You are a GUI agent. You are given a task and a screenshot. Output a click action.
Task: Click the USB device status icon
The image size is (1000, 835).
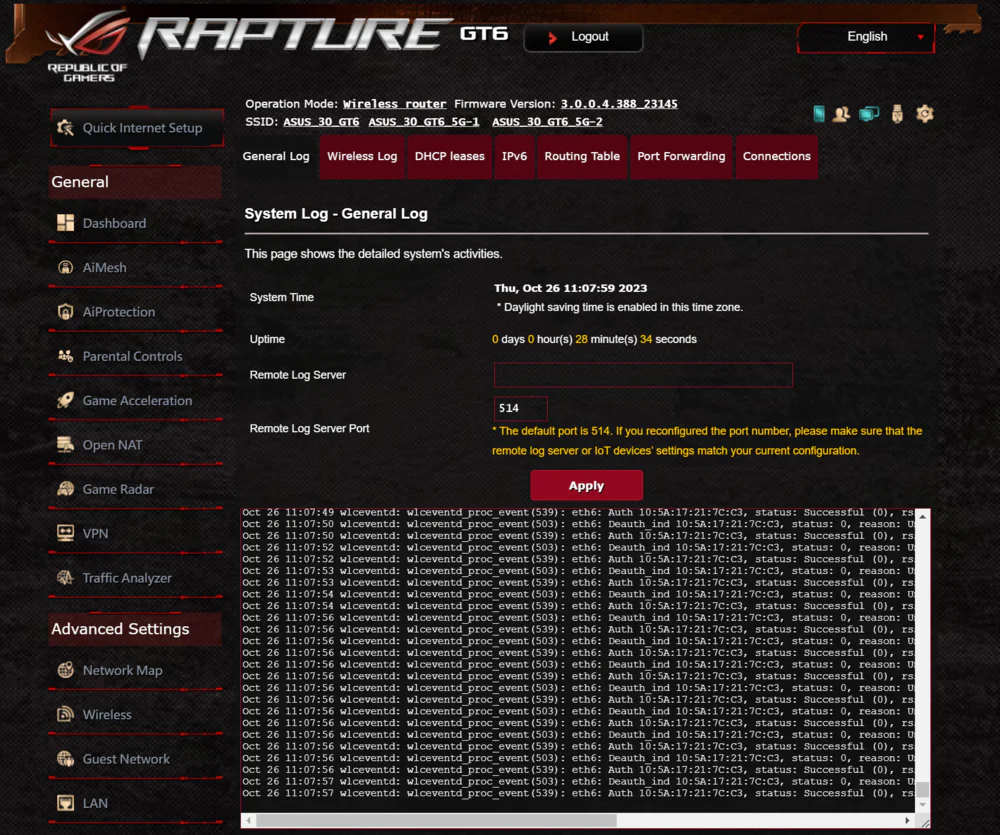(897, 114)
